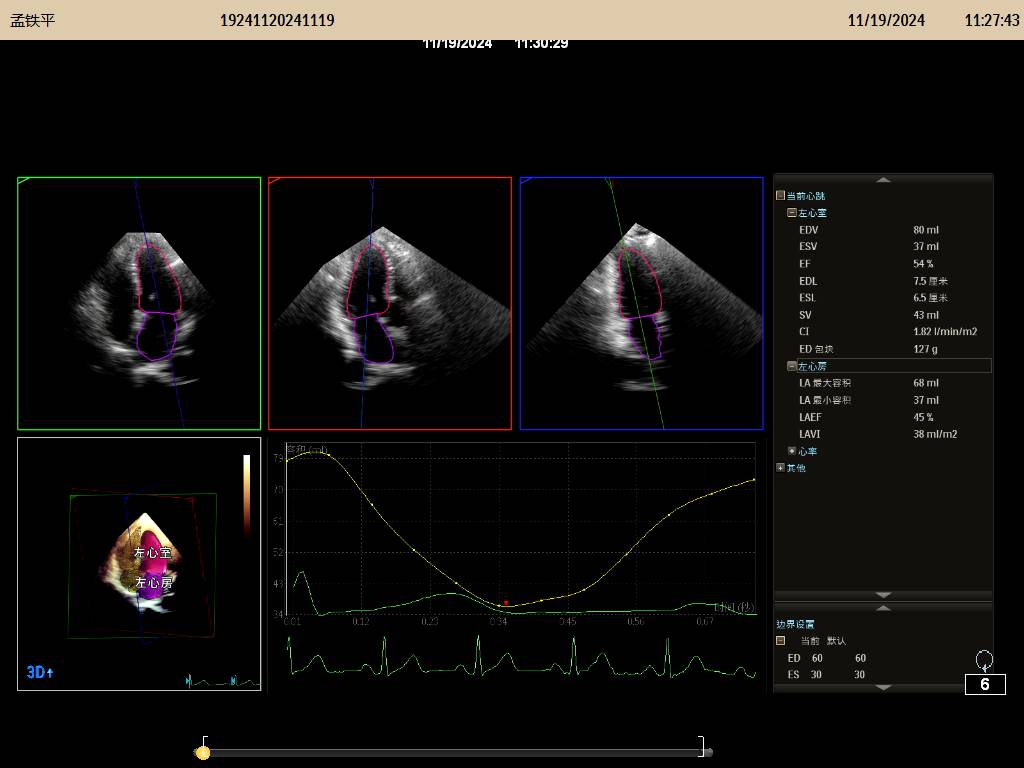Collapse the 左心房 measurements group
Image resolution: width=1024 pixels, height=768 pixels.
click(x=791, y=367)
